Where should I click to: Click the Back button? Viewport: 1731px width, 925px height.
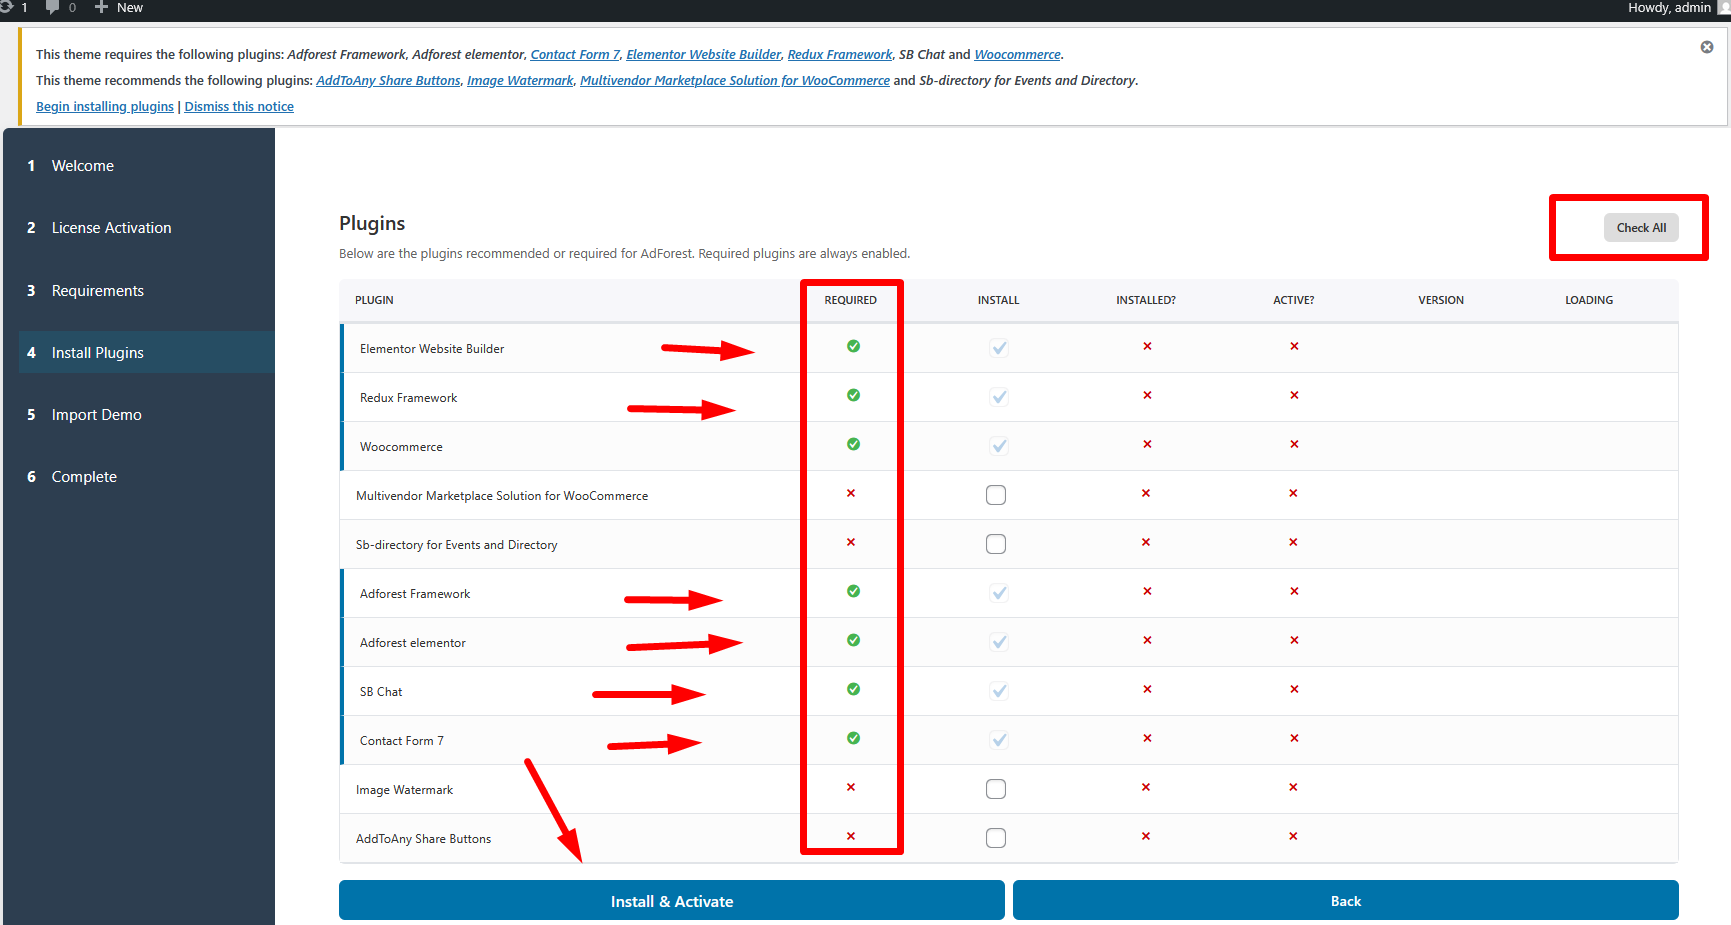[1346, 900]
